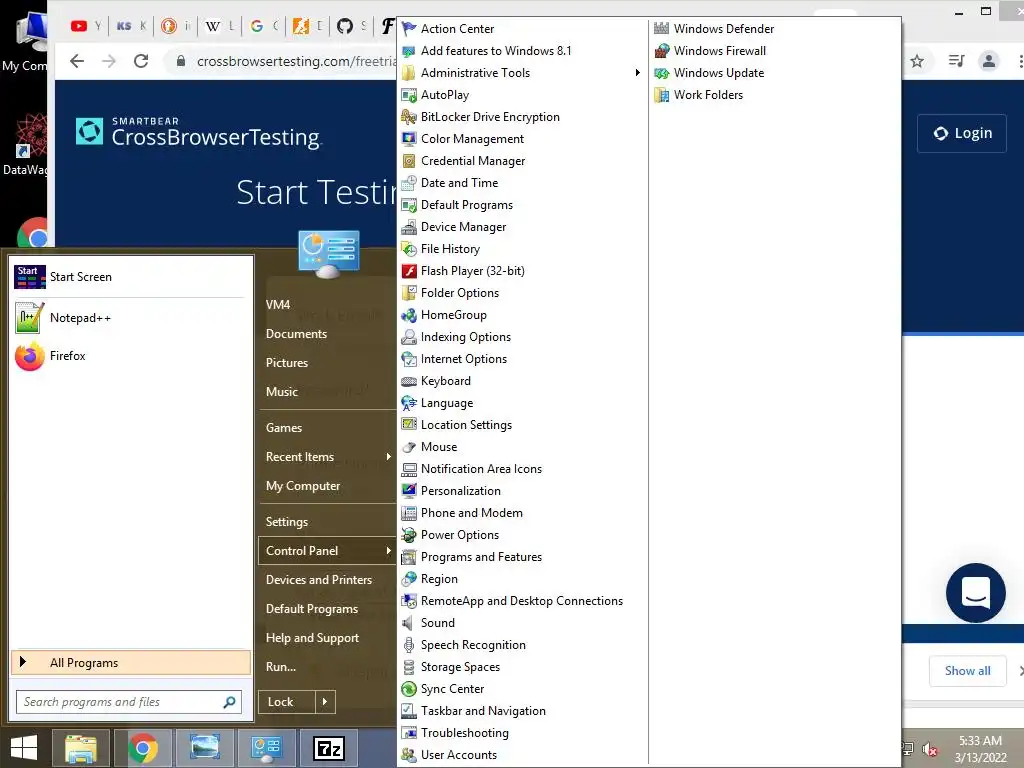Open Chrome profile avatar icon
Viewport: 1024px width, 768px height.
click(x=989, y=61)
